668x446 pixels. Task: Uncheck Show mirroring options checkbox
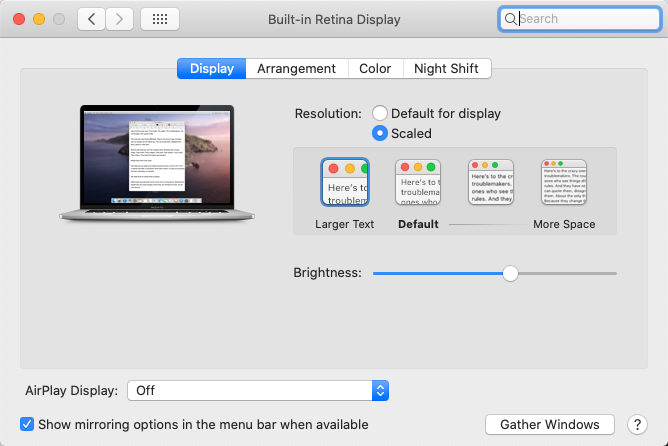[27, 424]
